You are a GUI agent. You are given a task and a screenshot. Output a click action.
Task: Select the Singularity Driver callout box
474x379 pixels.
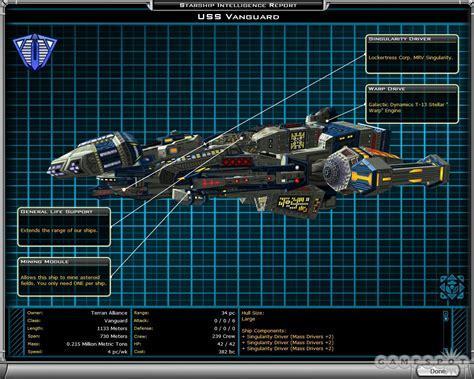[412, 54]
